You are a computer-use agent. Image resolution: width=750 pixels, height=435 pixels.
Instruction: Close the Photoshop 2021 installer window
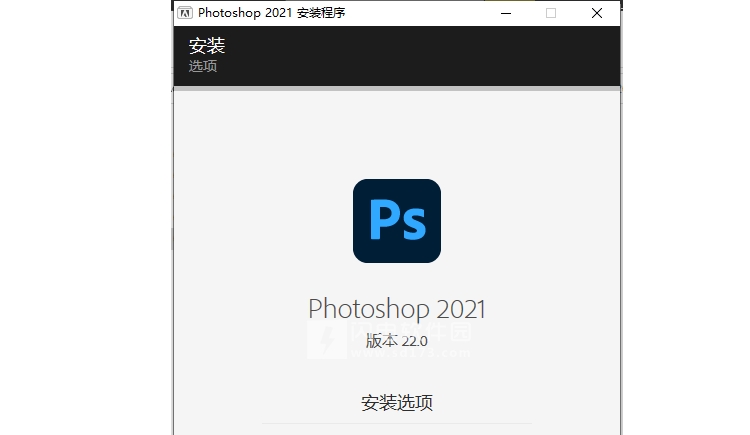tap(597, 13)
